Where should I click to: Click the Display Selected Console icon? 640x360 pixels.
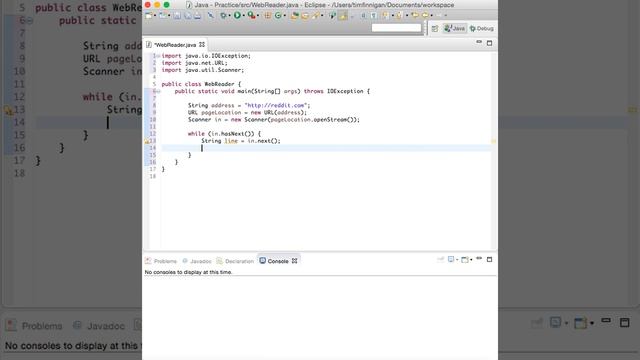click(451, 260)
